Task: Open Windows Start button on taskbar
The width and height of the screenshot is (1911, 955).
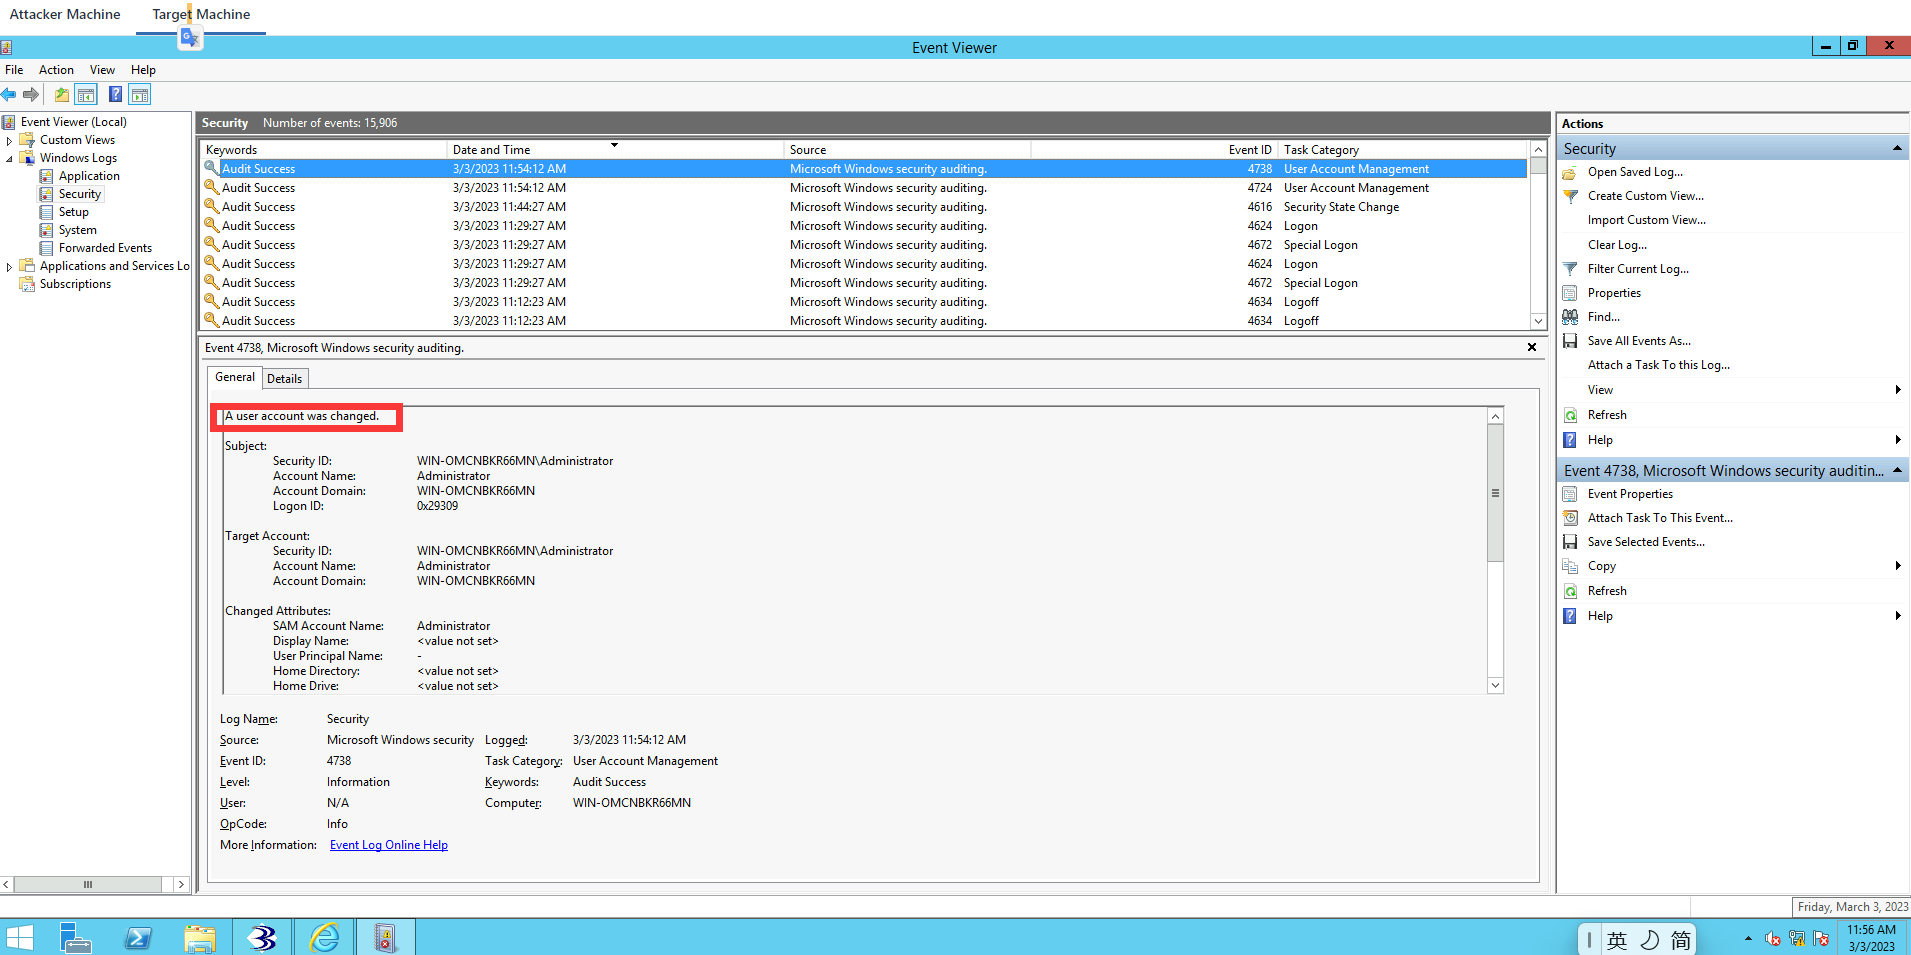Action: pos(20,938)
